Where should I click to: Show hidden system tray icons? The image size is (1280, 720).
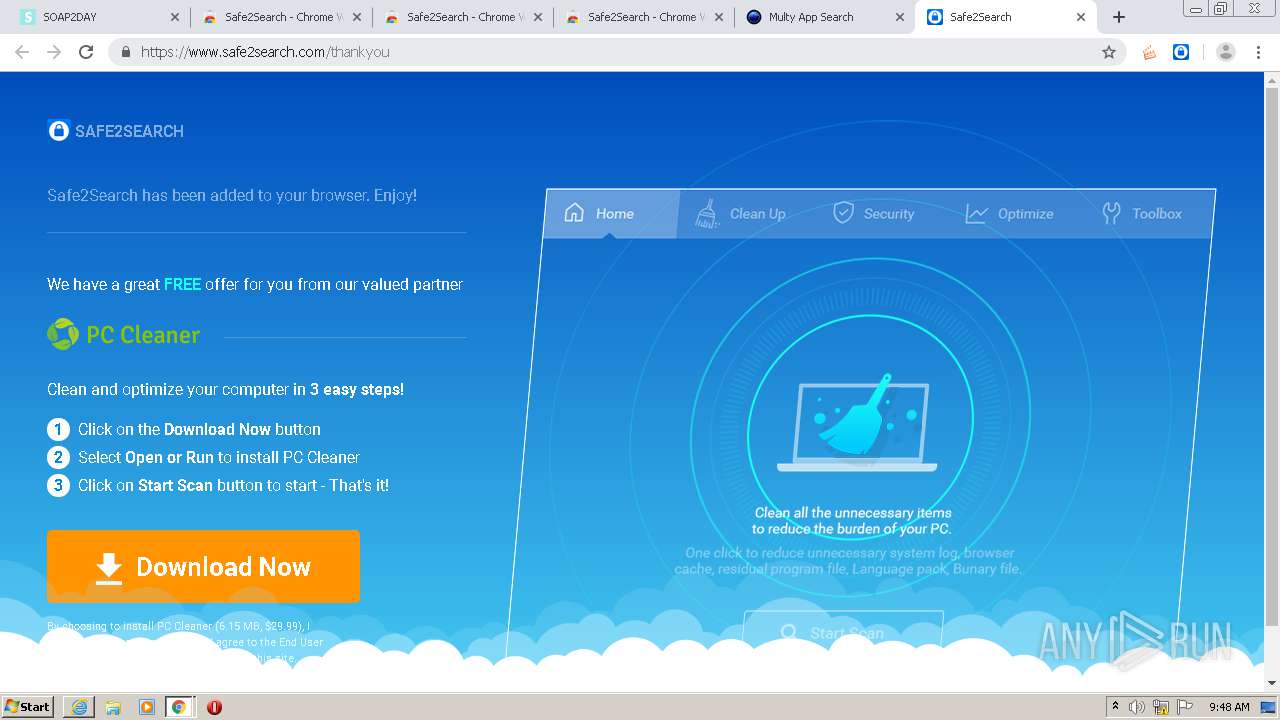coord(1115,706)
